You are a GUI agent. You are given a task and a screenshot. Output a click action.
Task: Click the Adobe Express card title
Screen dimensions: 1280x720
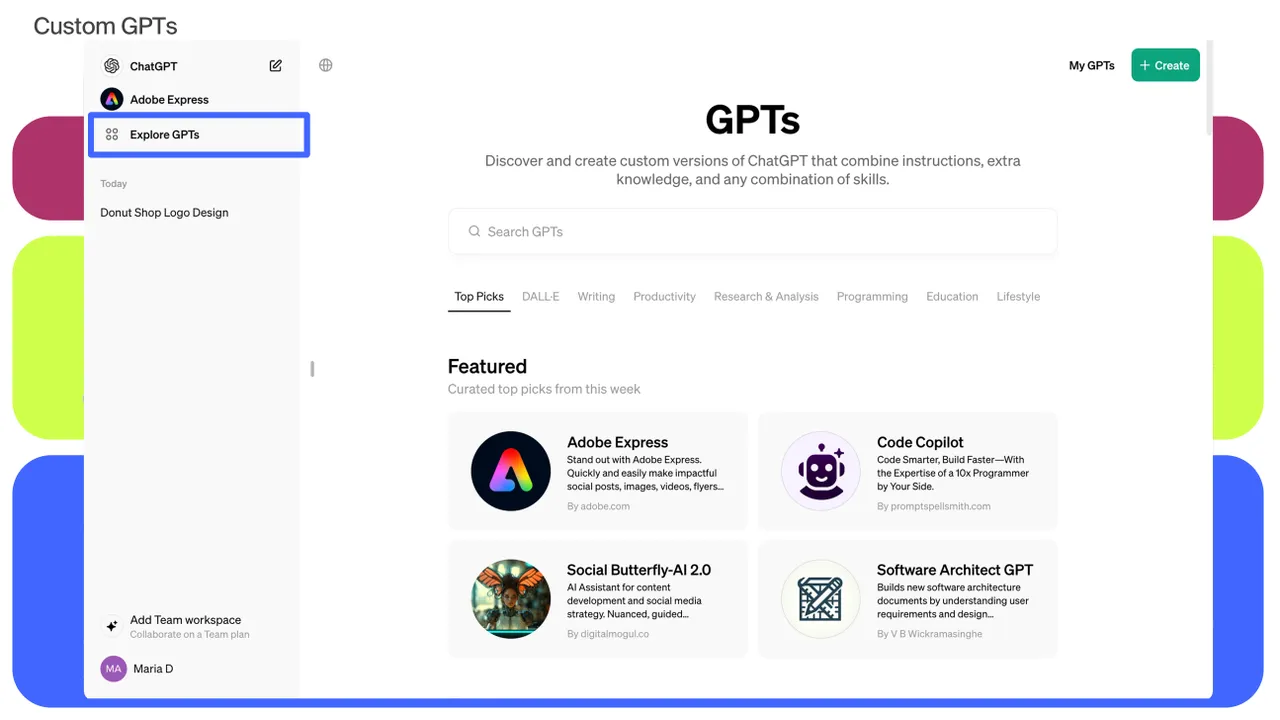(617, 442)
